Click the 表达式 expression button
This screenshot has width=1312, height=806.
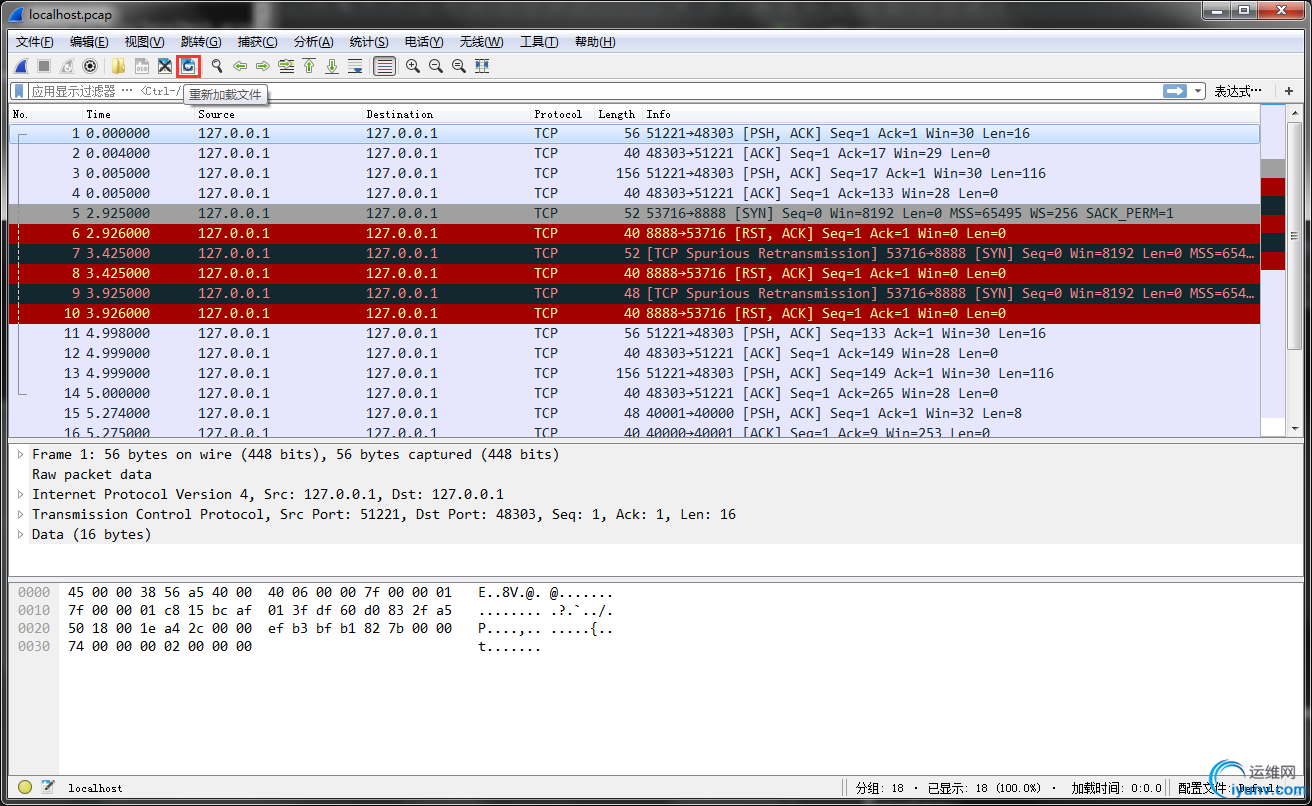coord(1238,91)
